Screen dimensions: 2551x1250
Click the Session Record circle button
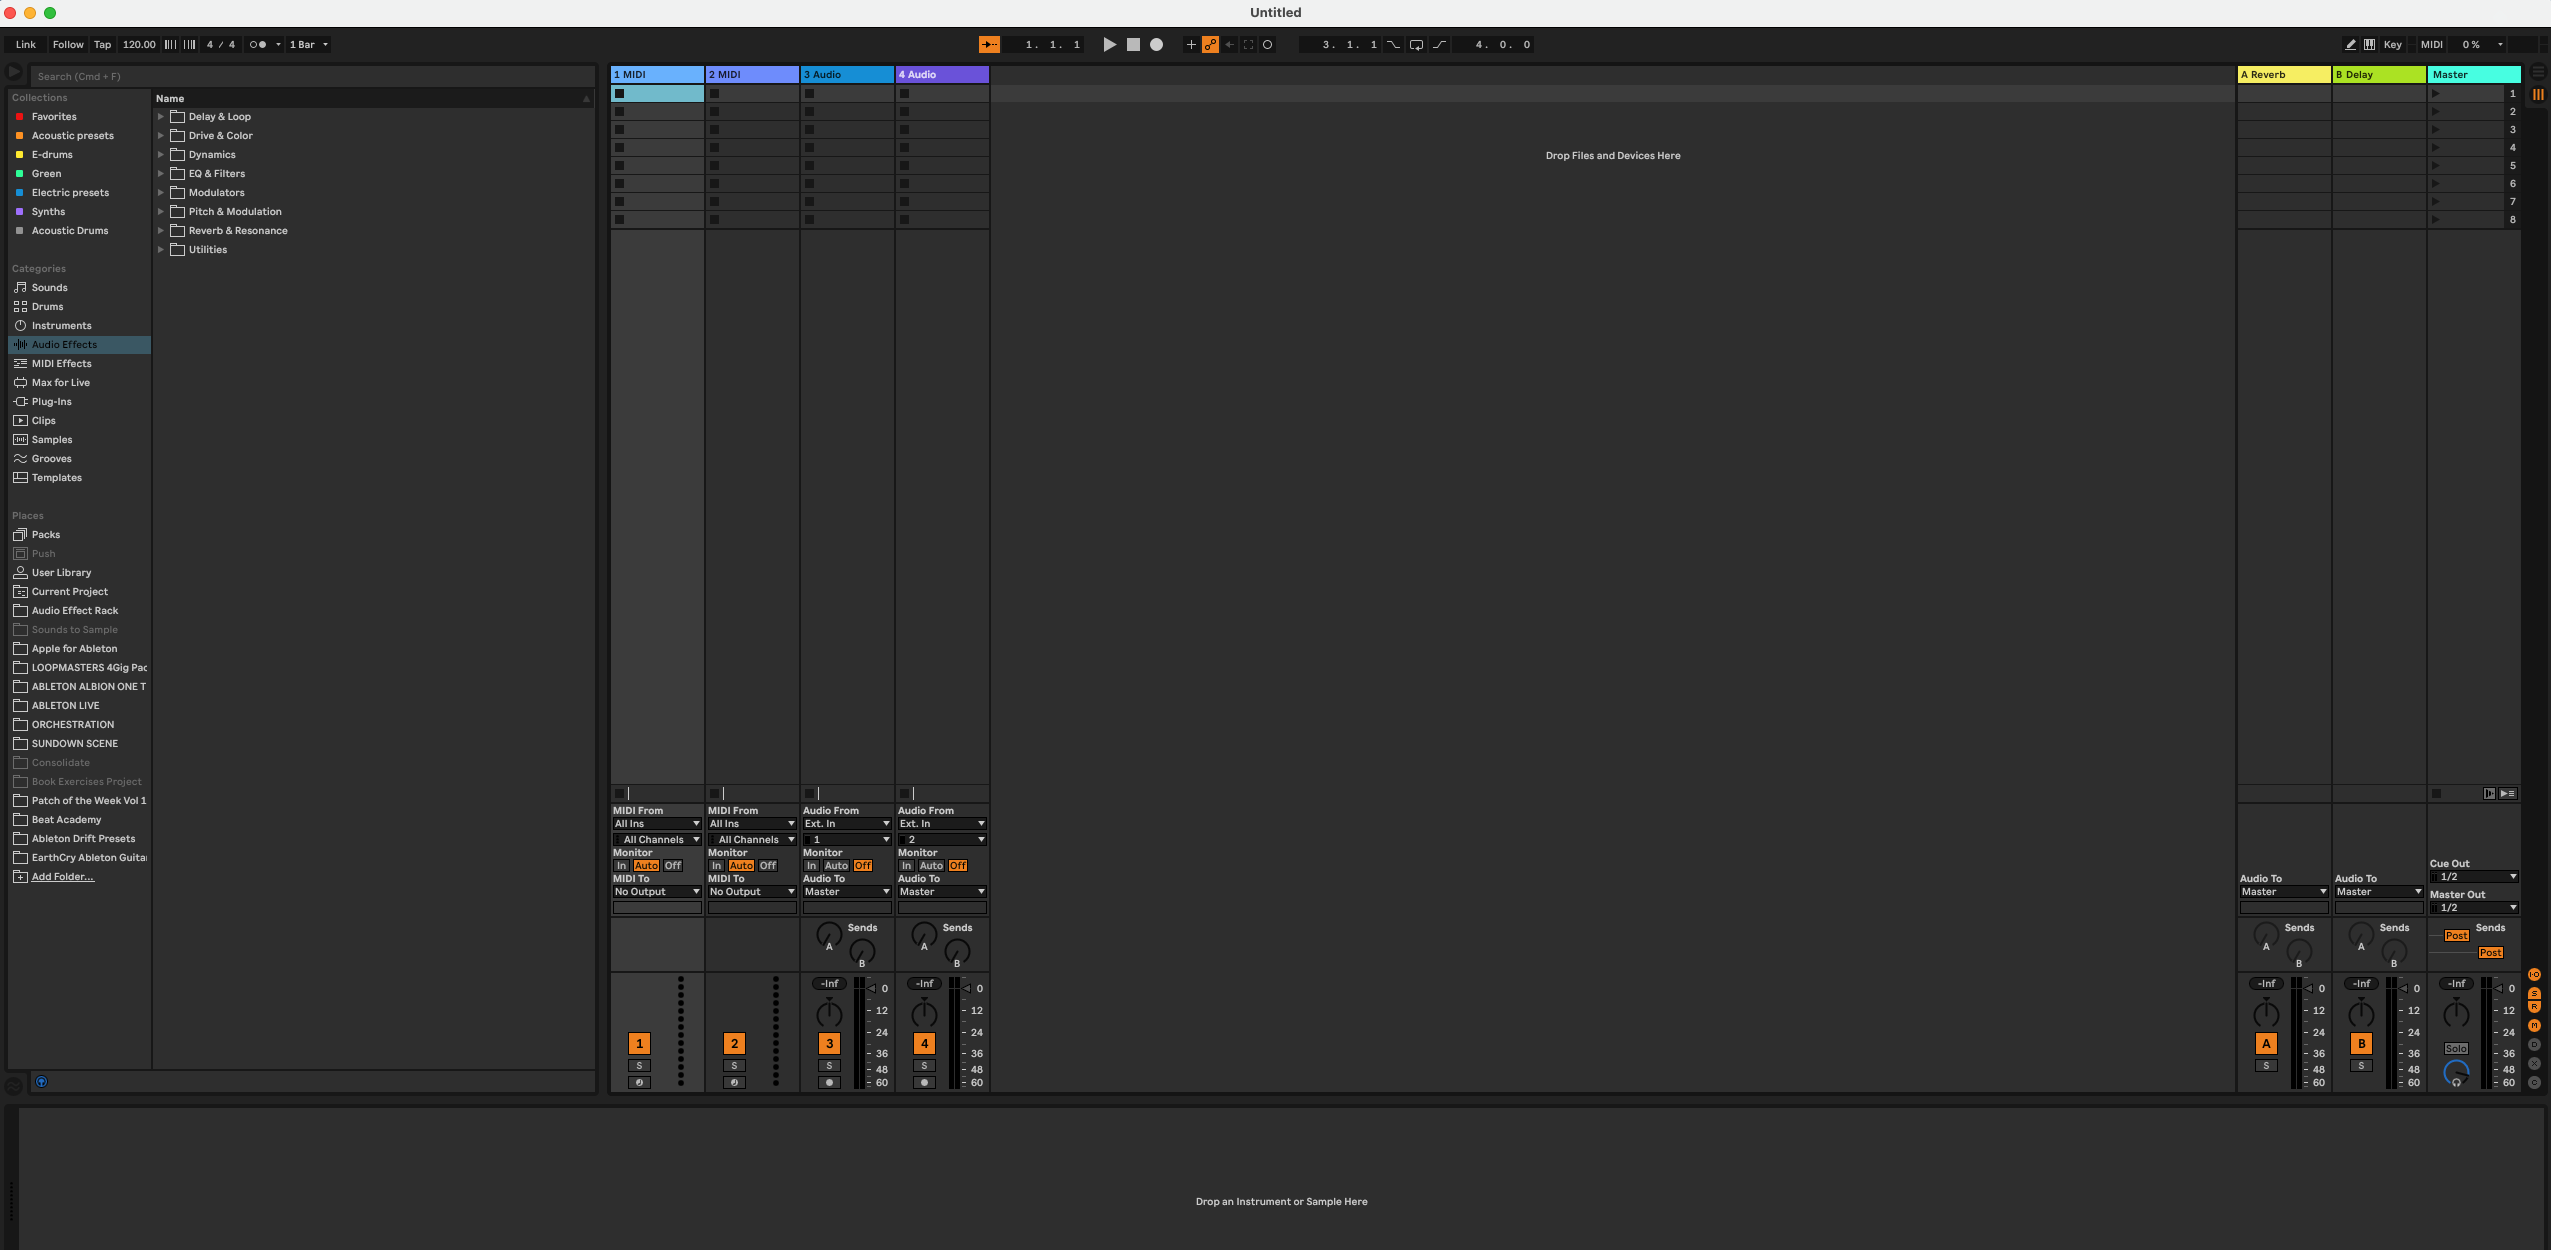(1267, 44)
